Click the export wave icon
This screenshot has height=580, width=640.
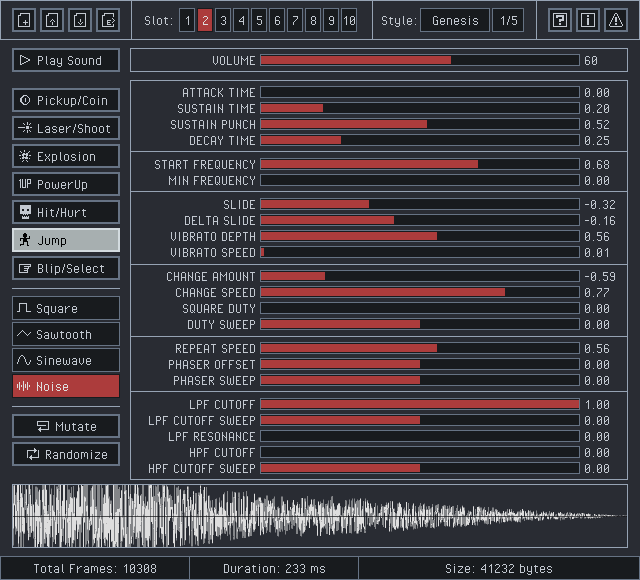(x=108, y=20)
